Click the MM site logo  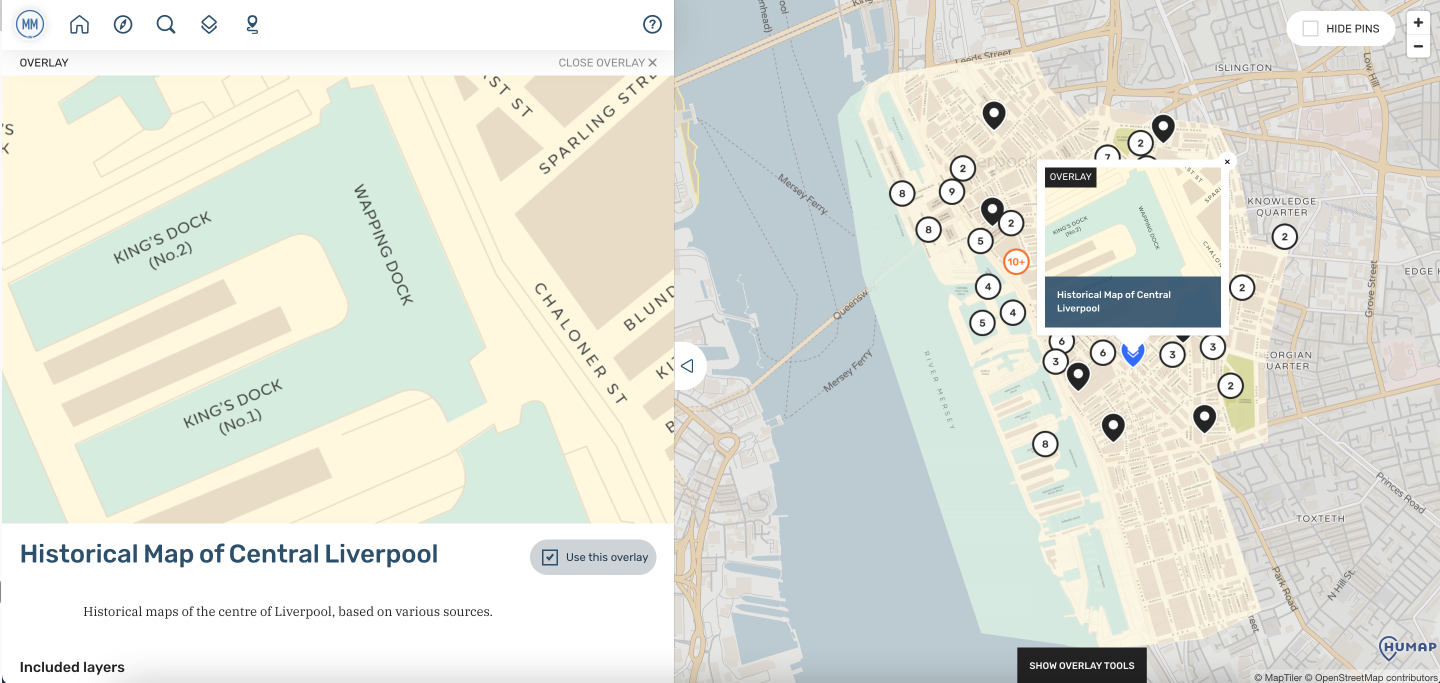coord(29,23)
